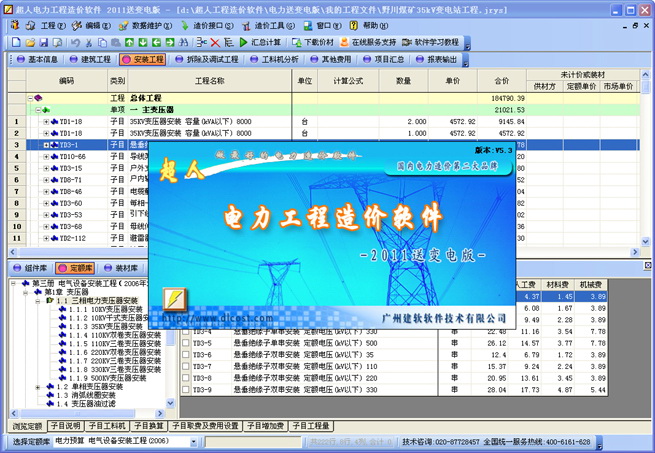Select the 定额库 radio tab
This screenshot has width=655, height=453.
[x=75, y=268]
